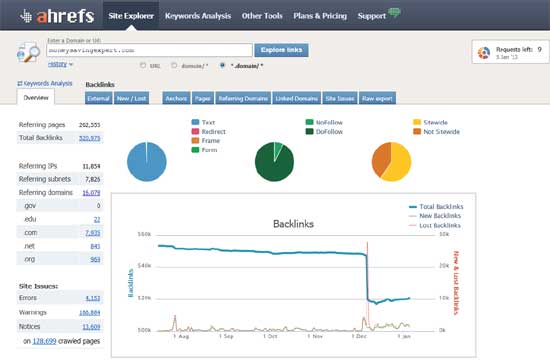The image size is (550, 361).
Task: Expand the History dropdown
Action: (60, 64)
